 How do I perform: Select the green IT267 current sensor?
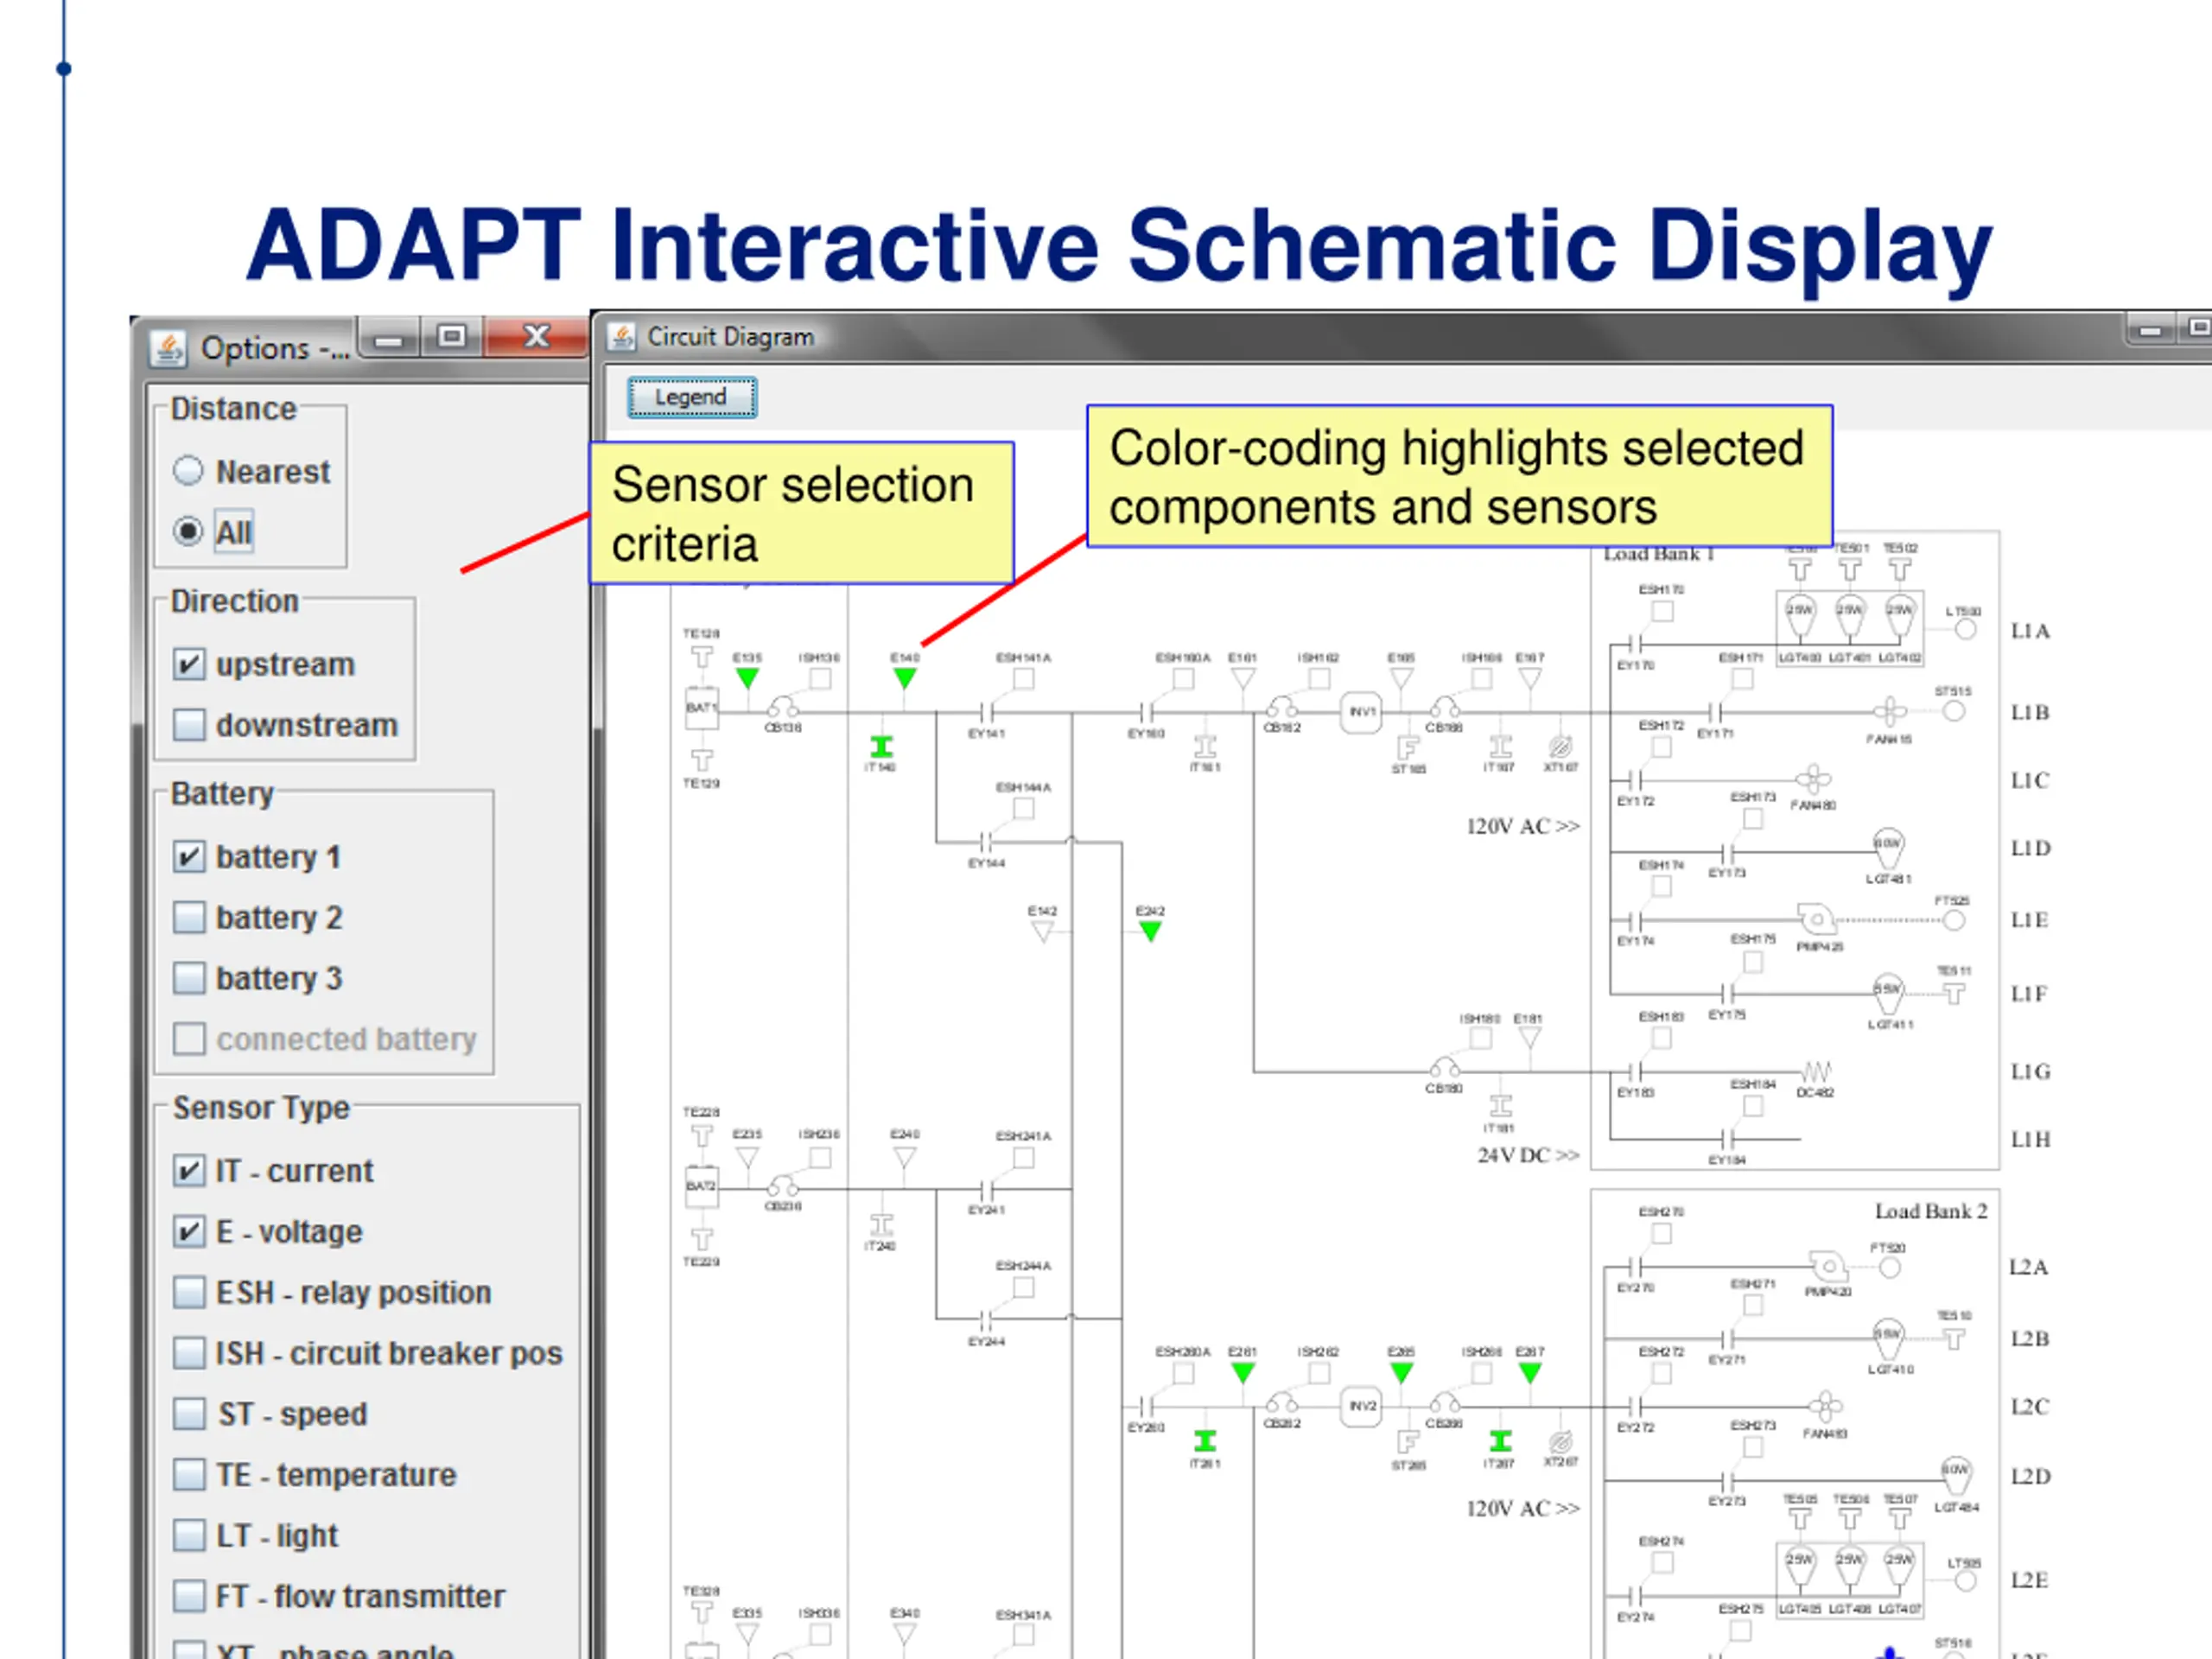(x=1500, y=1441)
